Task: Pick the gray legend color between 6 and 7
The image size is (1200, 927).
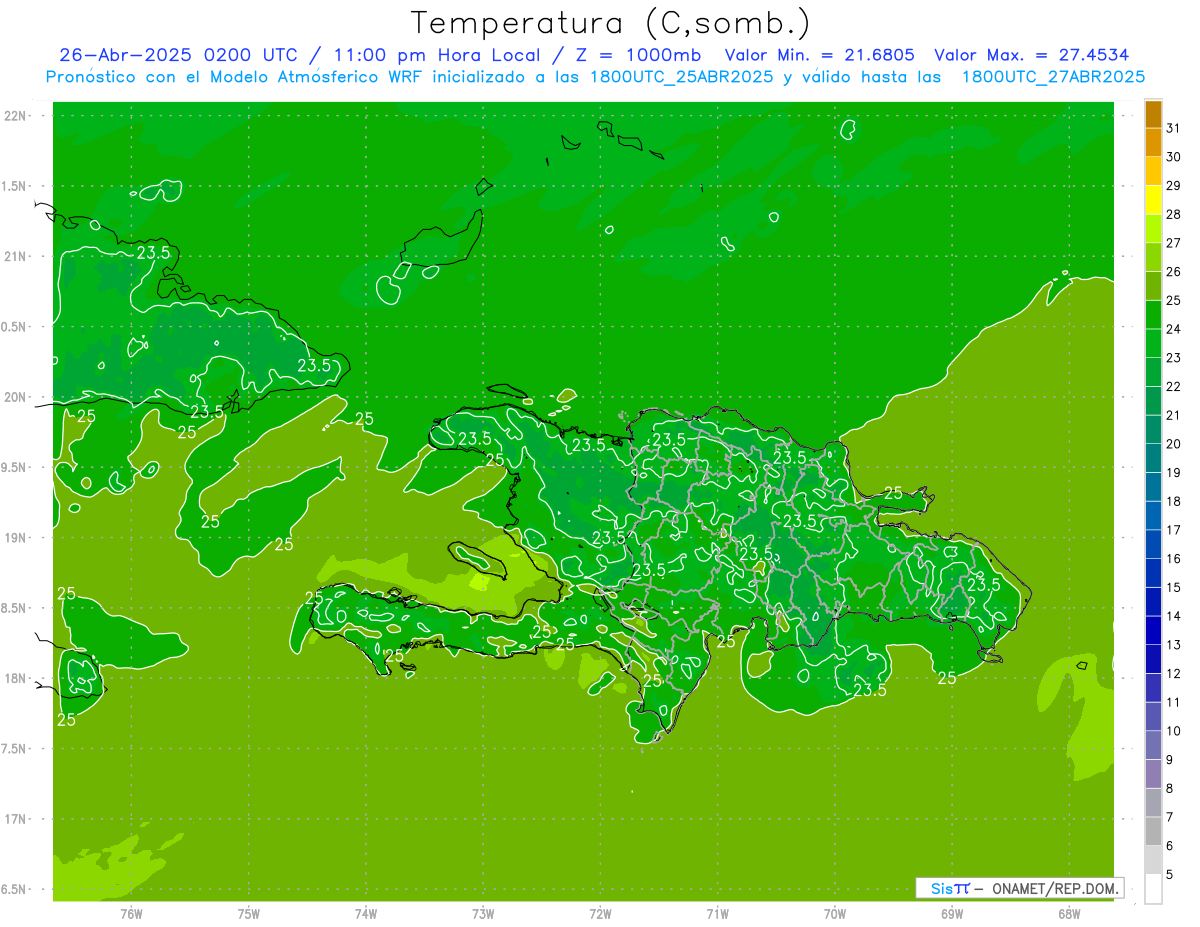Action: tap(1153, 832)
